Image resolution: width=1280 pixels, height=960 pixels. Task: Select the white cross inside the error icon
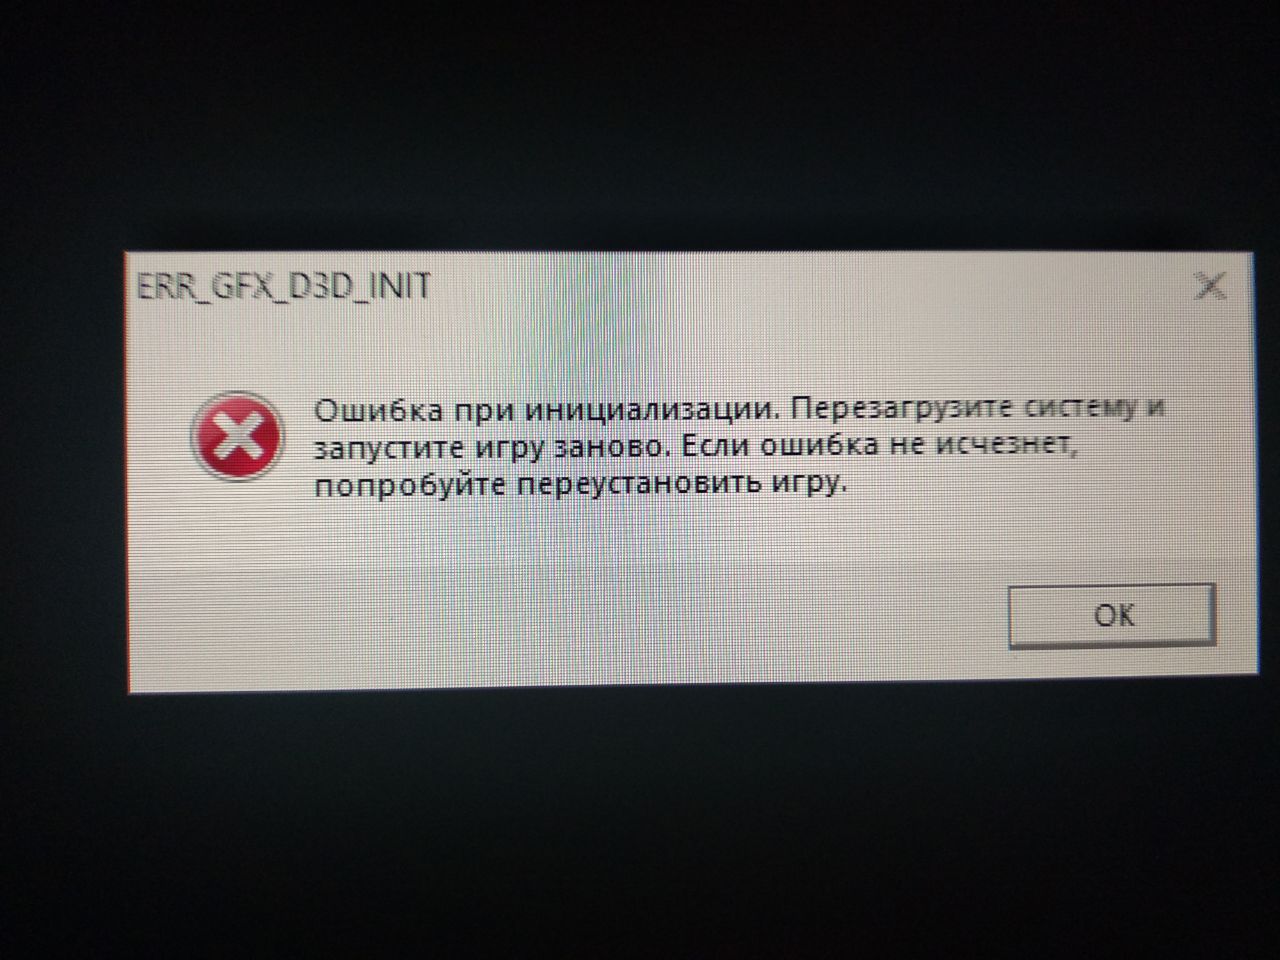(237, 435)
